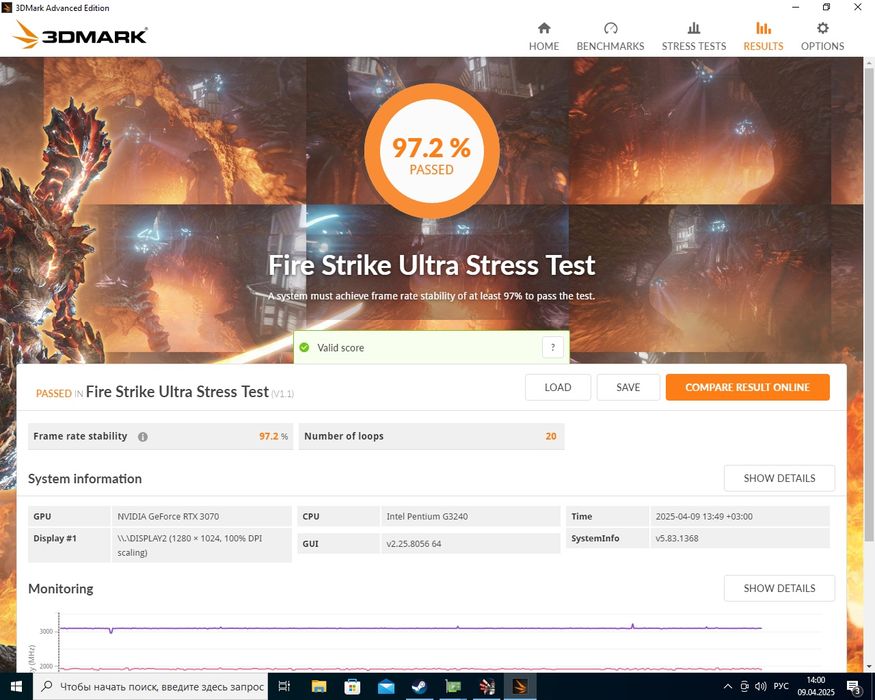The image size is (875, 700).
Task: Click the Display #1 DISPLAY2 description
Action: tap(190, 545)
